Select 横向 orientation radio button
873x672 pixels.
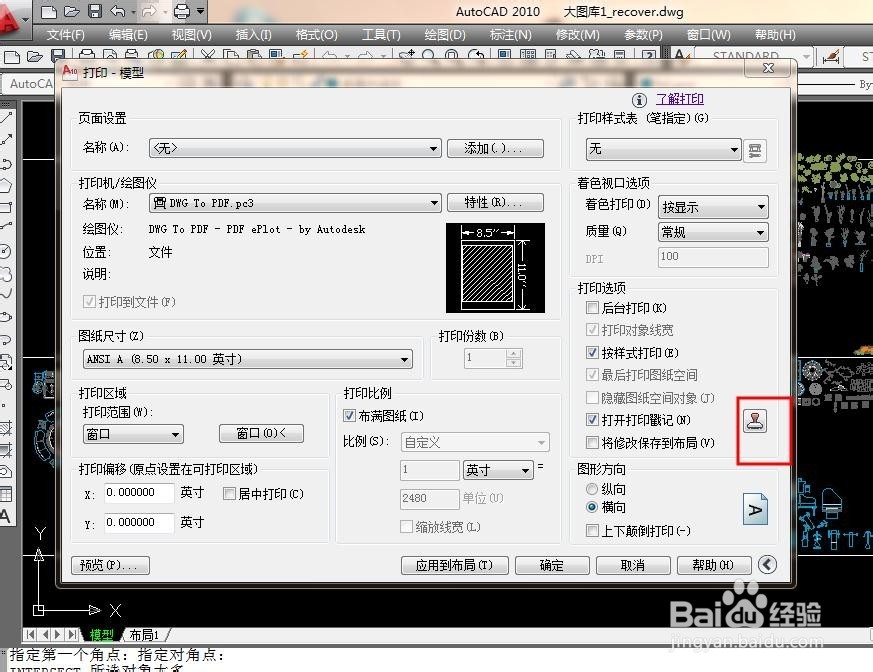(x=592, y=507)
